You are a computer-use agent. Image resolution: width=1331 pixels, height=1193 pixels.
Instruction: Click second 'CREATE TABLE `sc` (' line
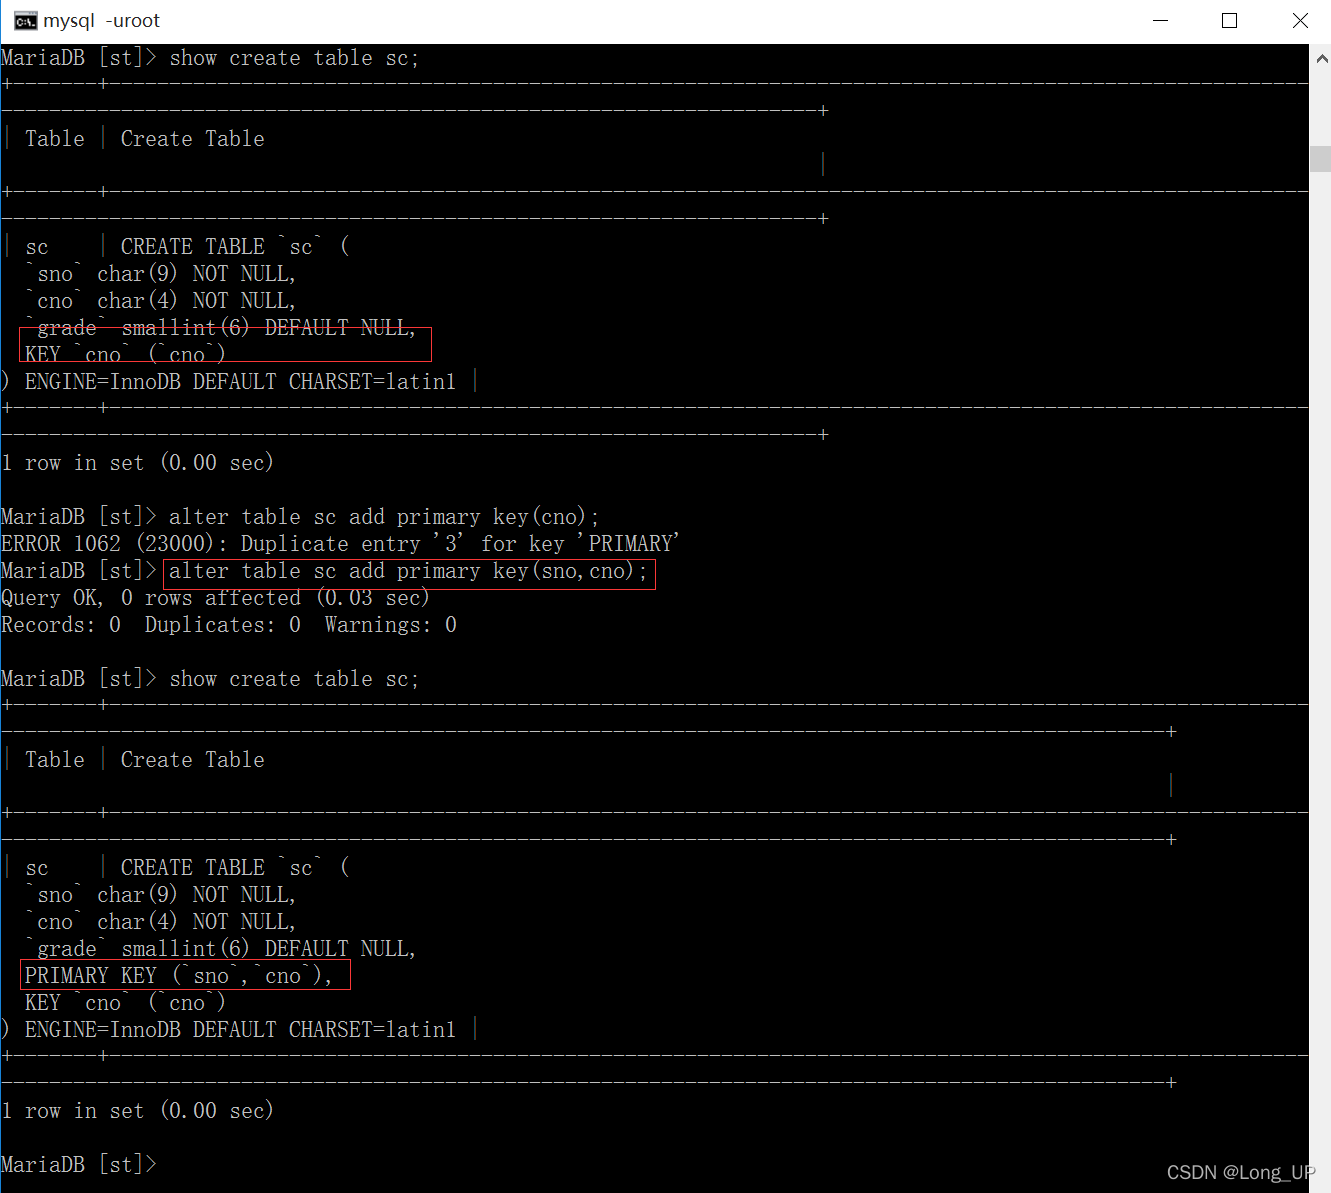[235, 868]
